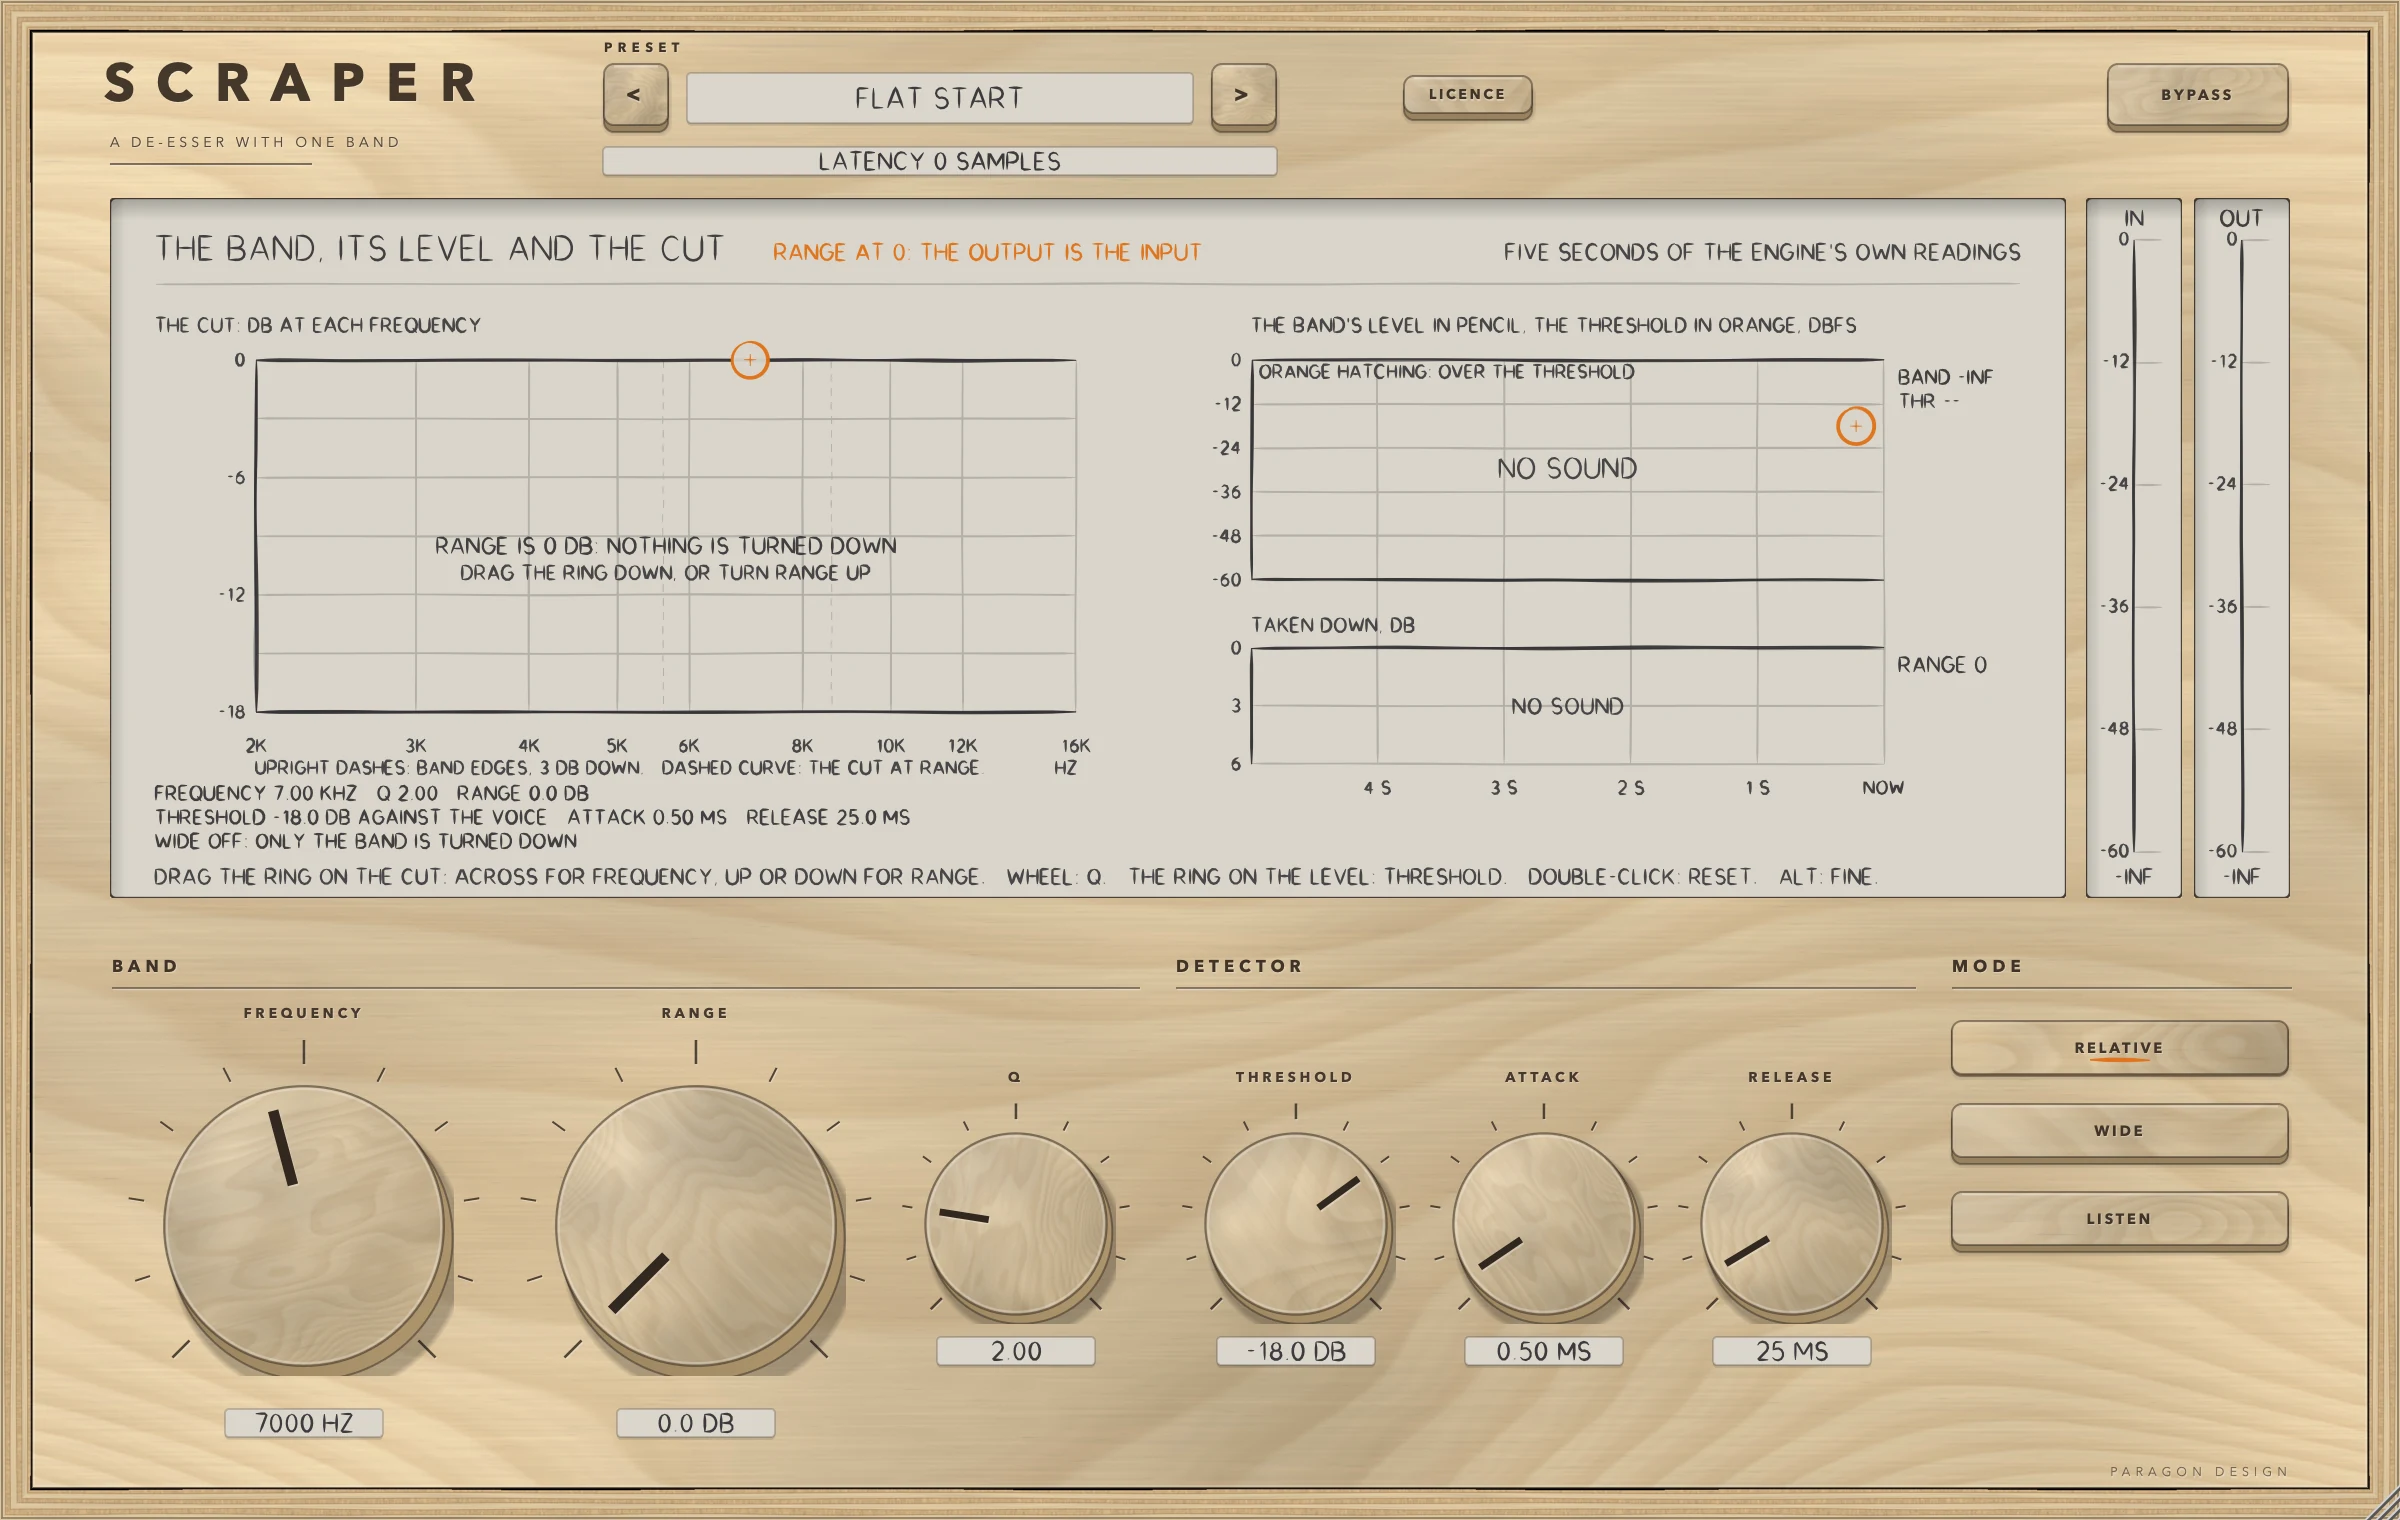This screenshot has width=2400, height=1520.
Task: Click the orange ring on the cut graph
Action: 750,360
